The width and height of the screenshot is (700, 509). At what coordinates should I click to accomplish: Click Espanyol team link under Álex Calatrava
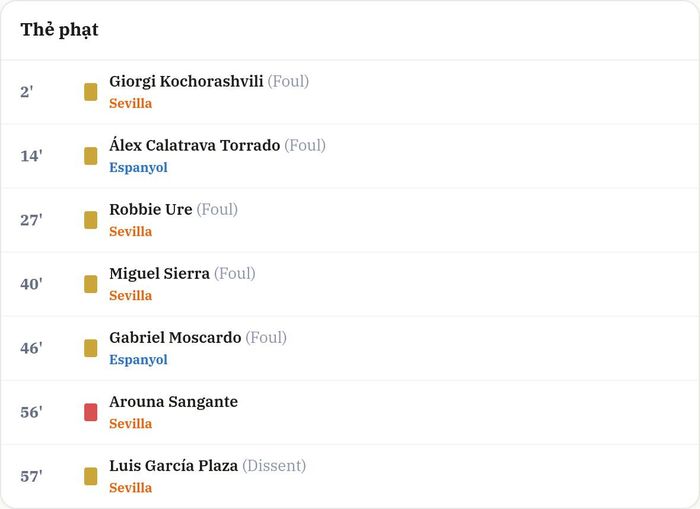coord(138,168)
